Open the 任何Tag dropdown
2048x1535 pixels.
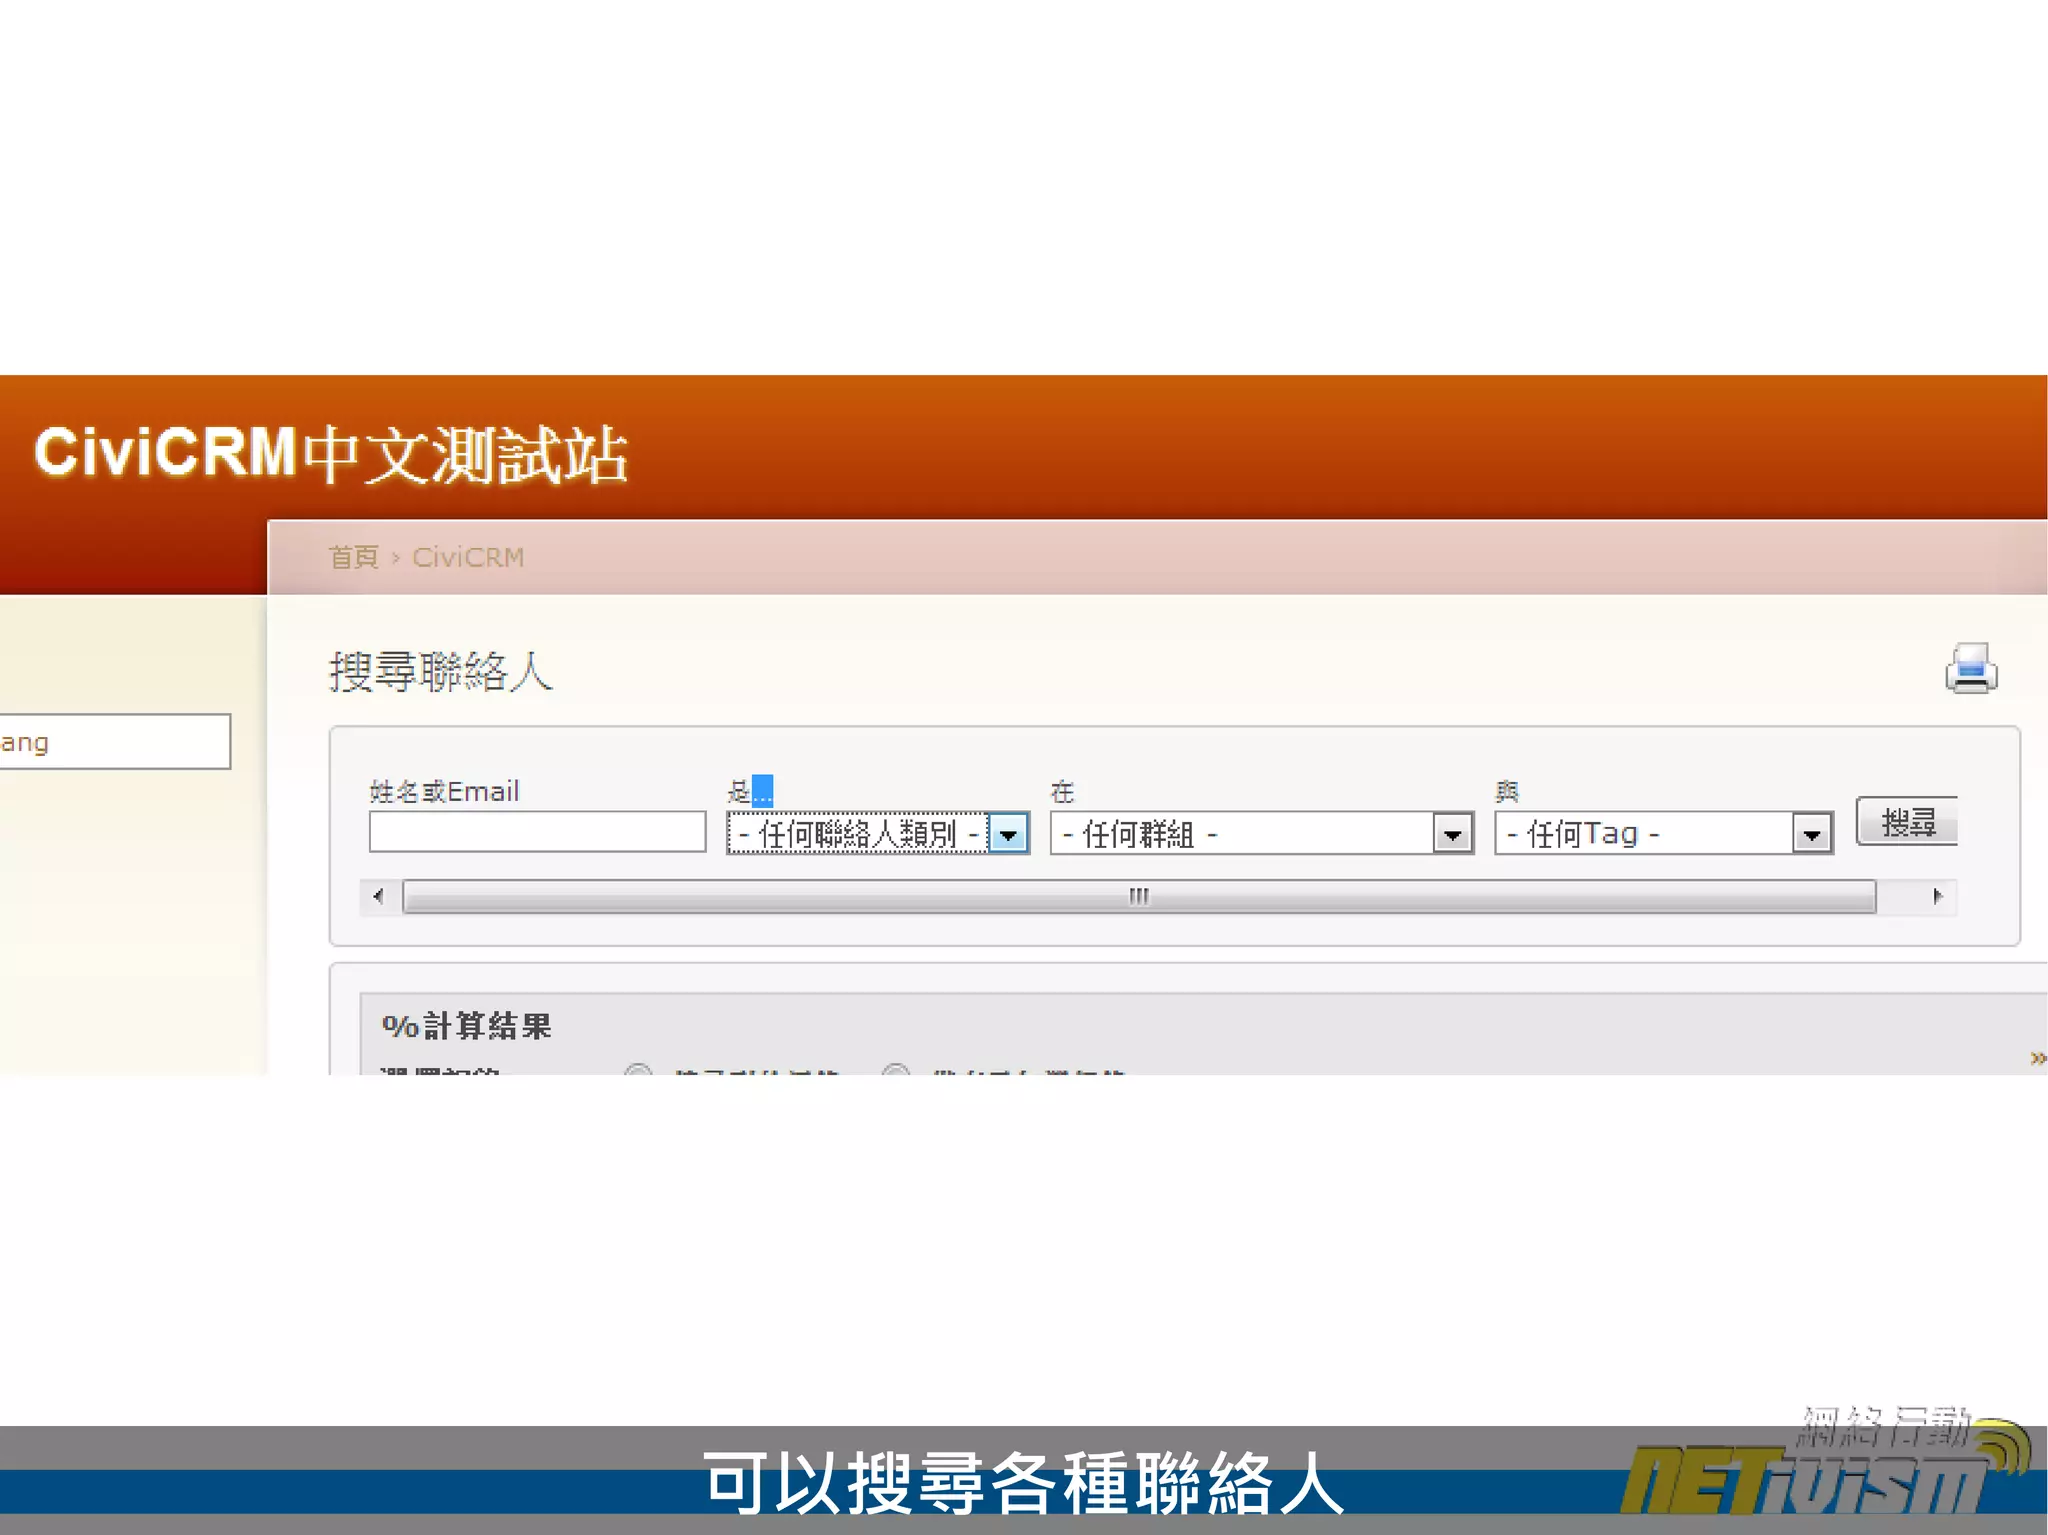tap(1664, 833)
